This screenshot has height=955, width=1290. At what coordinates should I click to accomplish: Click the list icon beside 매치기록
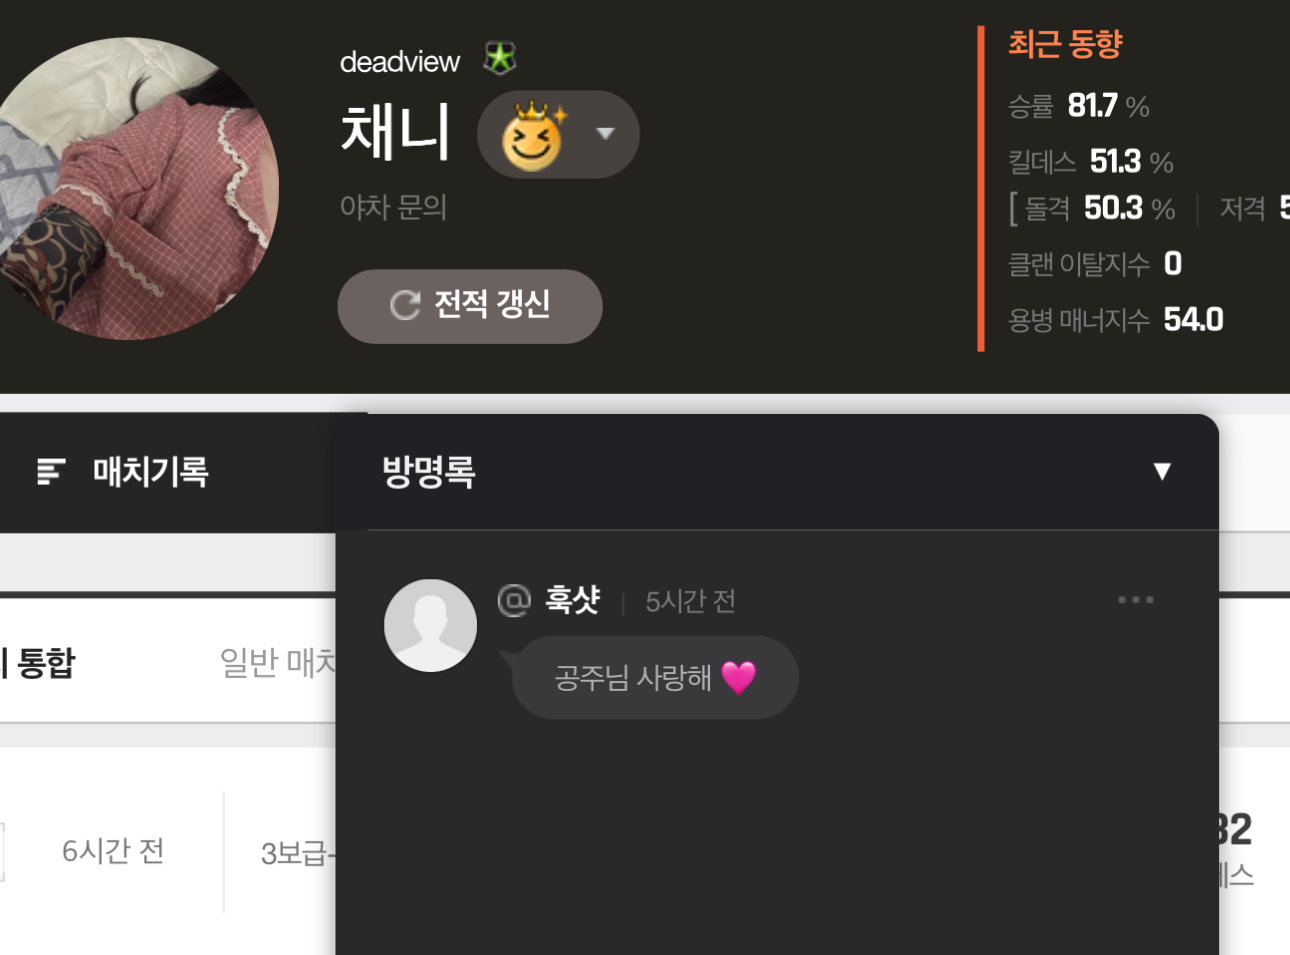(51, 471)
